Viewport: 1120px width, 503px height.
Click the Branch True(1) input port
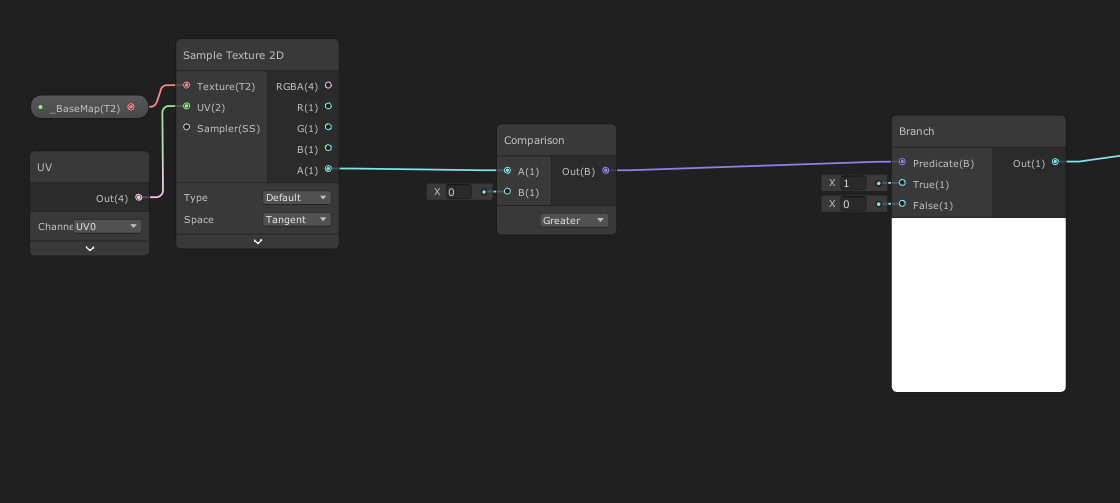[902, 183]
